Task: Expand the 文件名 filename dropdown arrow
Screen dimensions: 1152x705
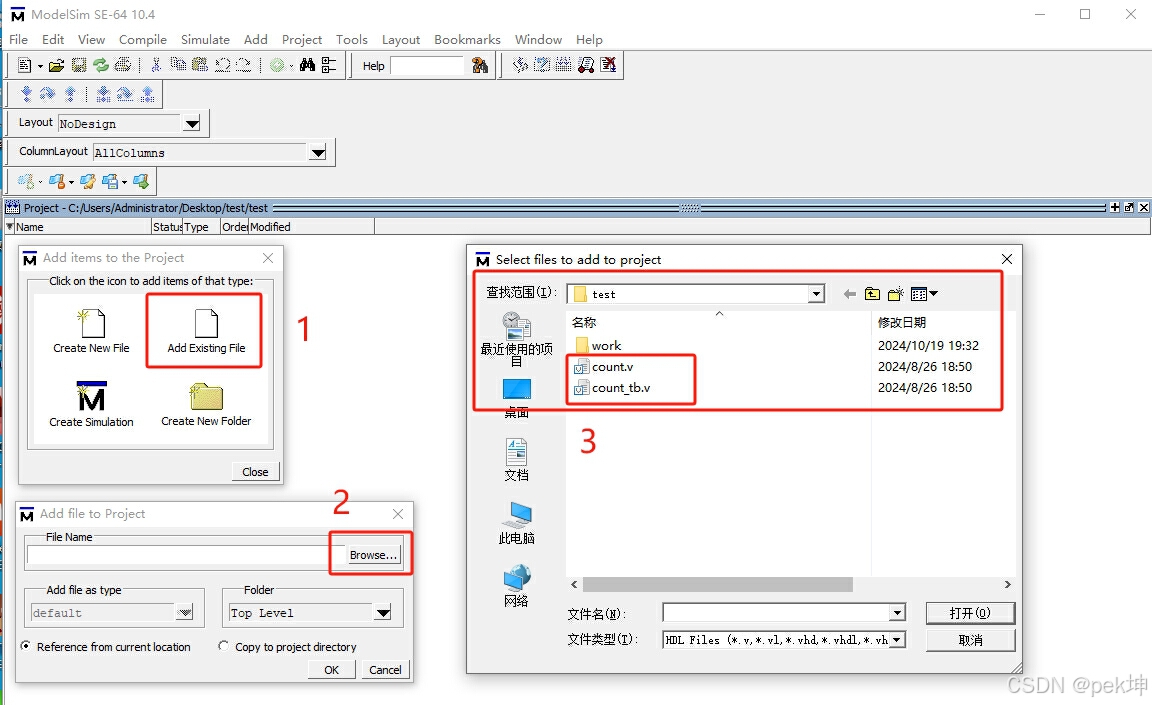Action: coord(897,612)
